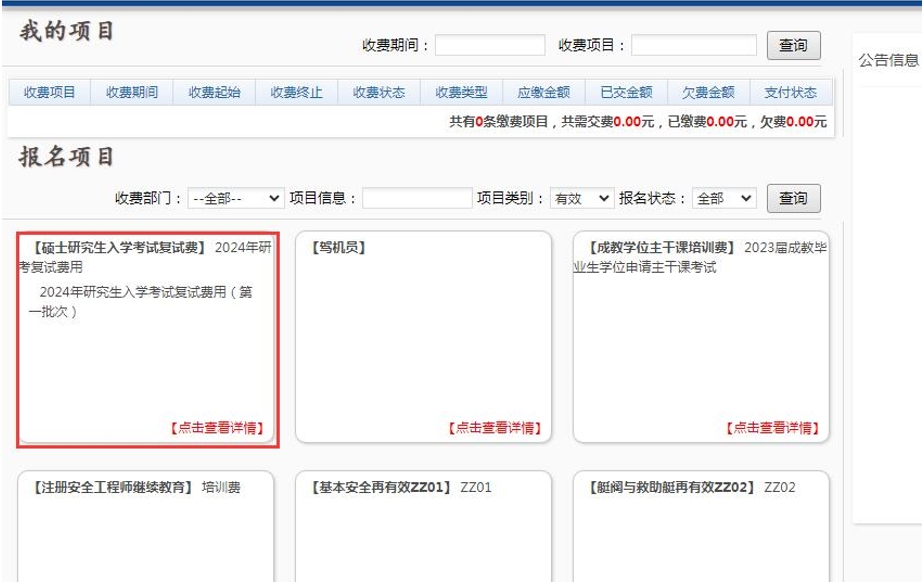Click the 收费终止 column header
Viewport: 923px width, 582px height.
(296, 92)
